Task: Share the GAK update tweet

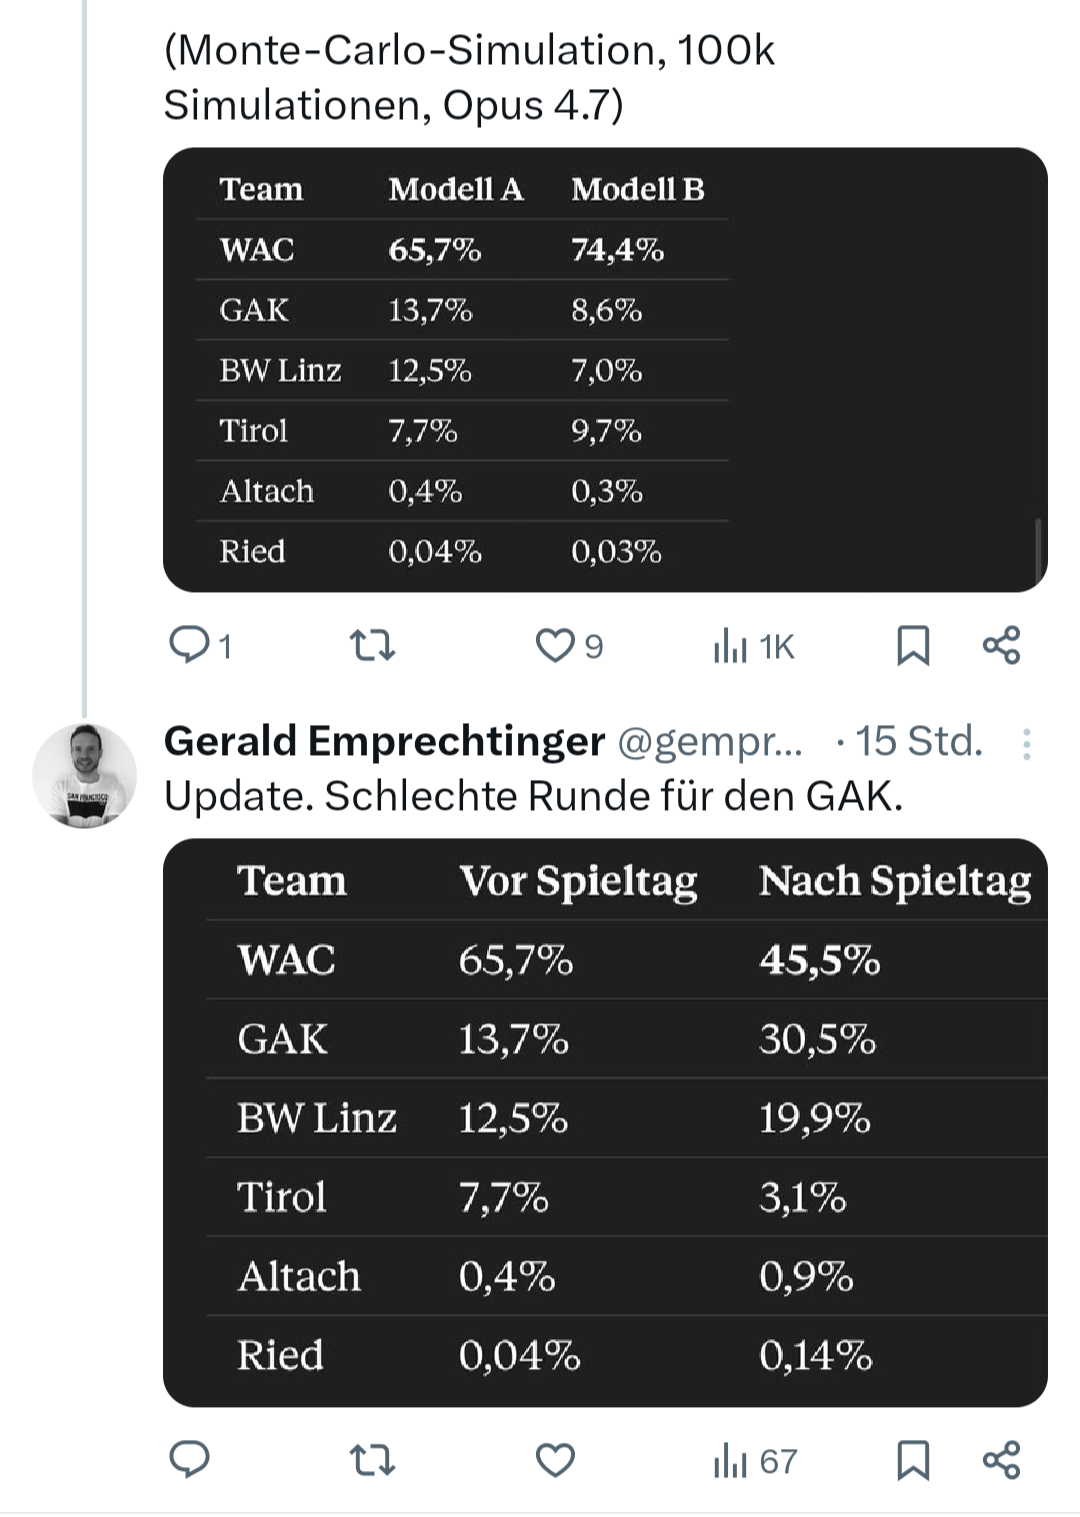Action: click(x=1001, y=1460)
